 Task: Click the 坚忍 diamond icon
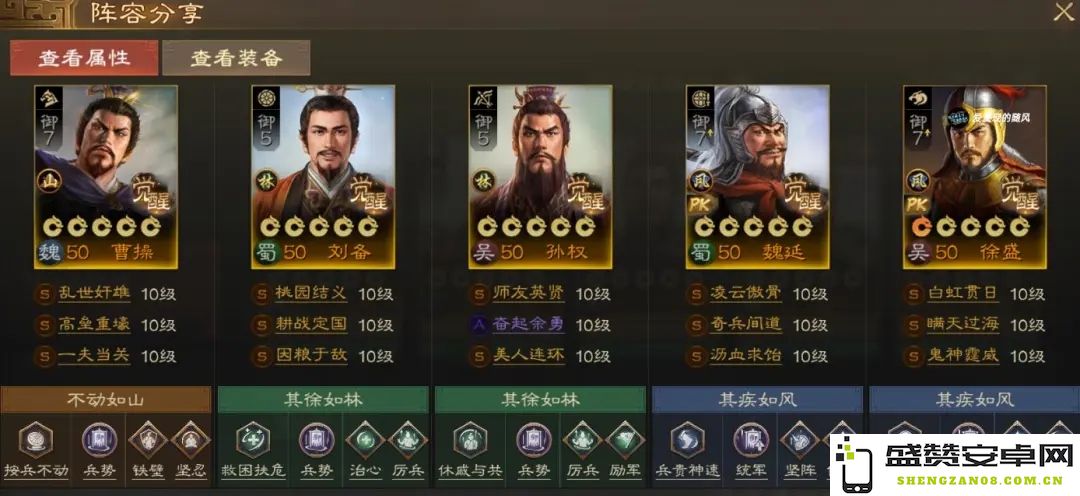(191, 440)
